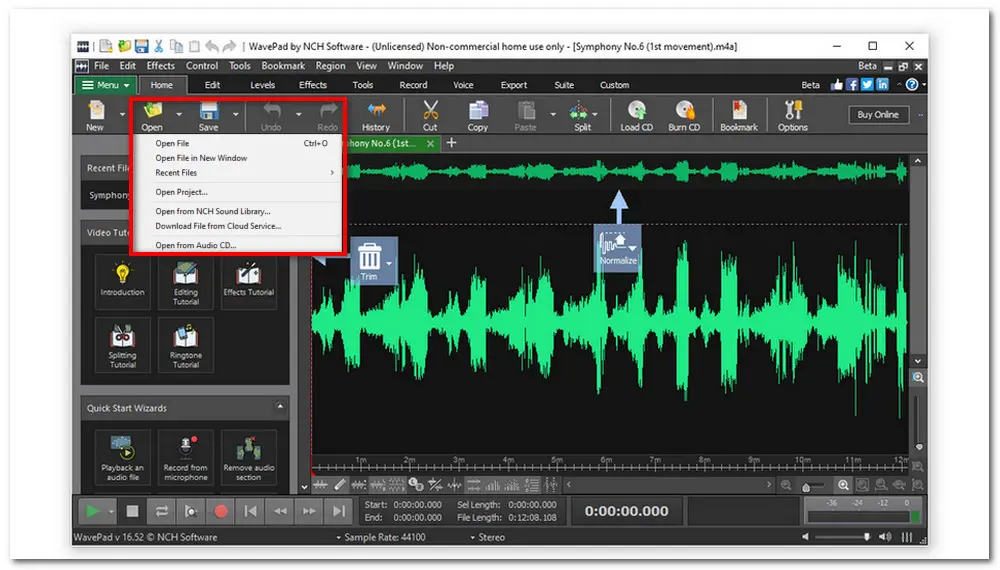Click the Save toolbar icon
The width and height of the screenshot is (1000, 570).
(209, 115)
